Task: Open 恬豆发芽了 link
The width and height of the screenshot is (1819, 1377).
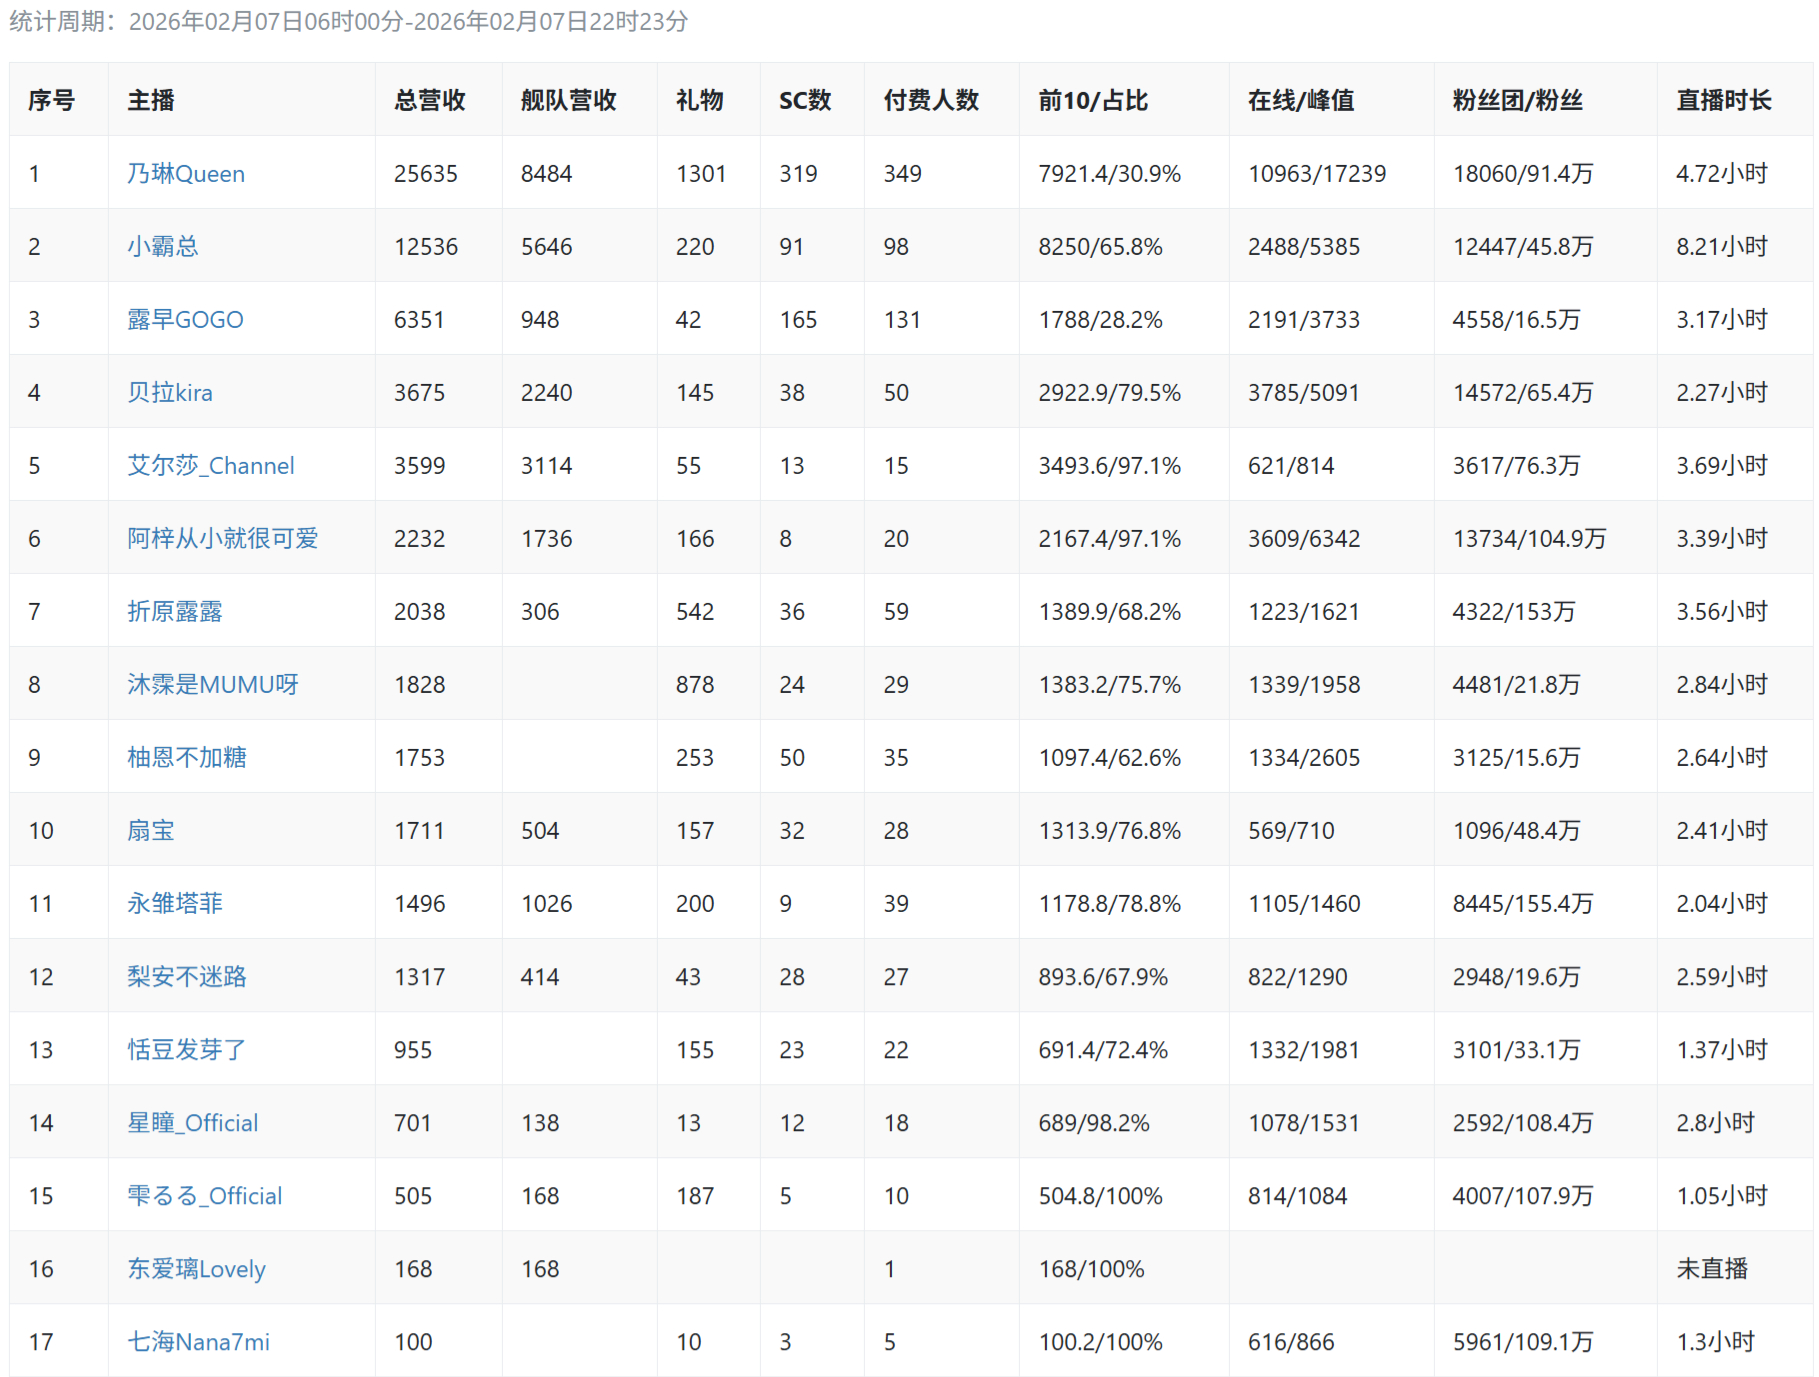Action: 186,1050
